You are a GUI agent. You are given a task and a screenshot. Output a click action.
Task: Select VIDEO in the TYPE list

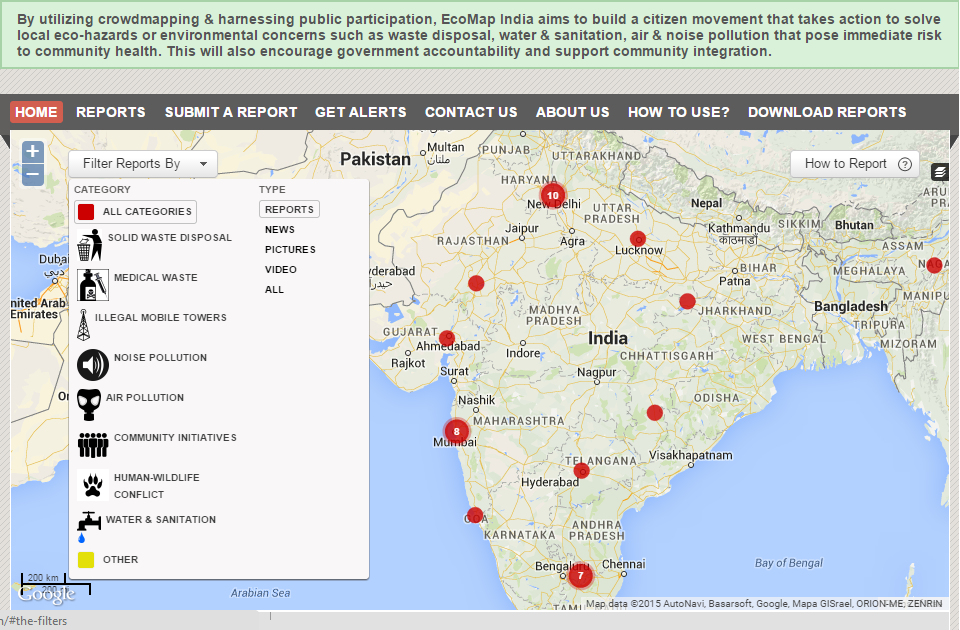pos(281,269)
